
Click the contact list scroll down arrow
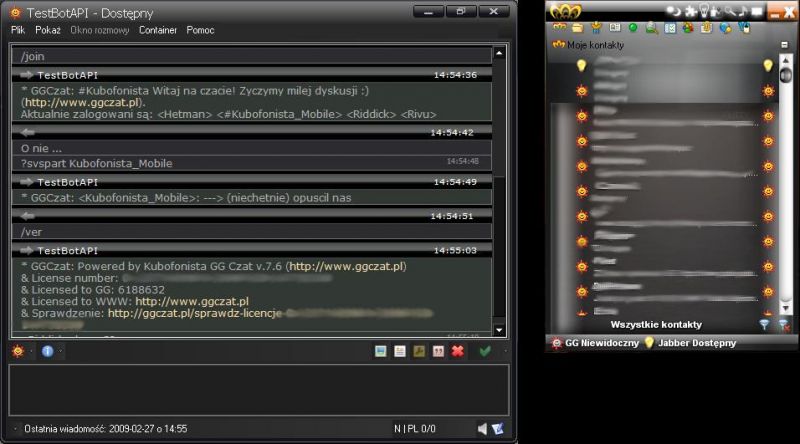click(x=786, y=308)
